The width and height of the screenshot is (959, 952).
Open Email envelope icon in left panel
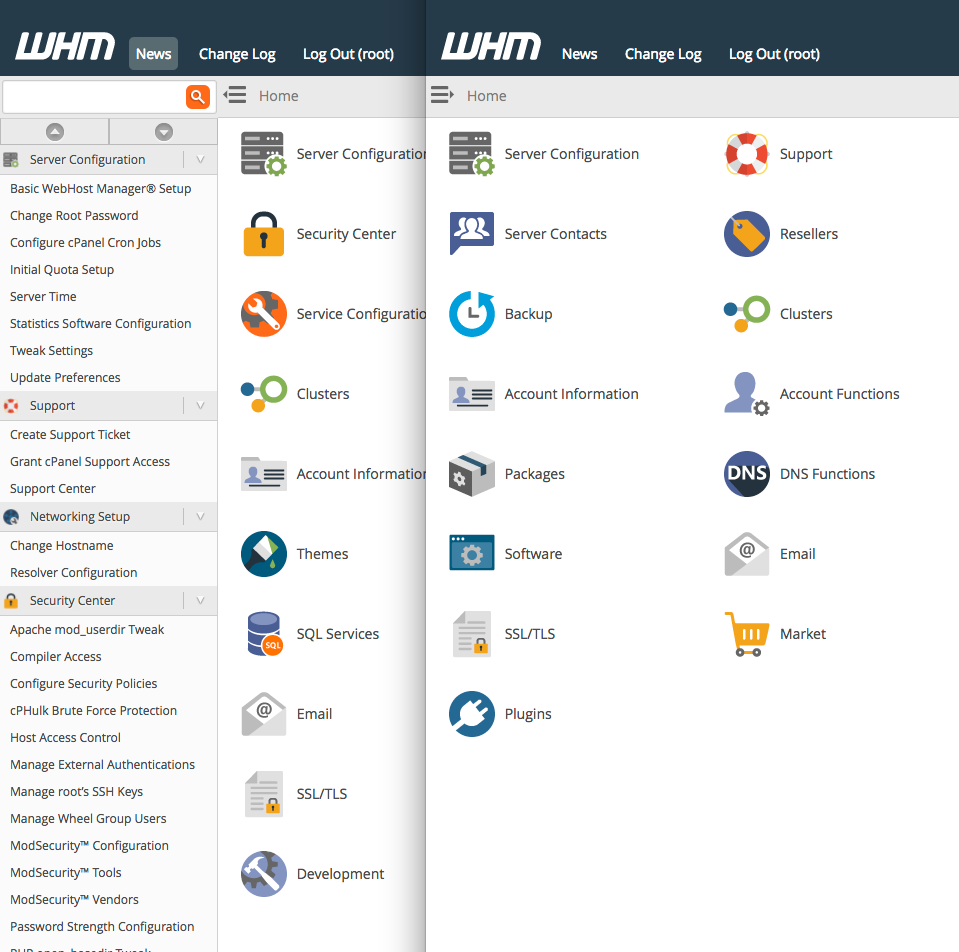tap(264, 714)
